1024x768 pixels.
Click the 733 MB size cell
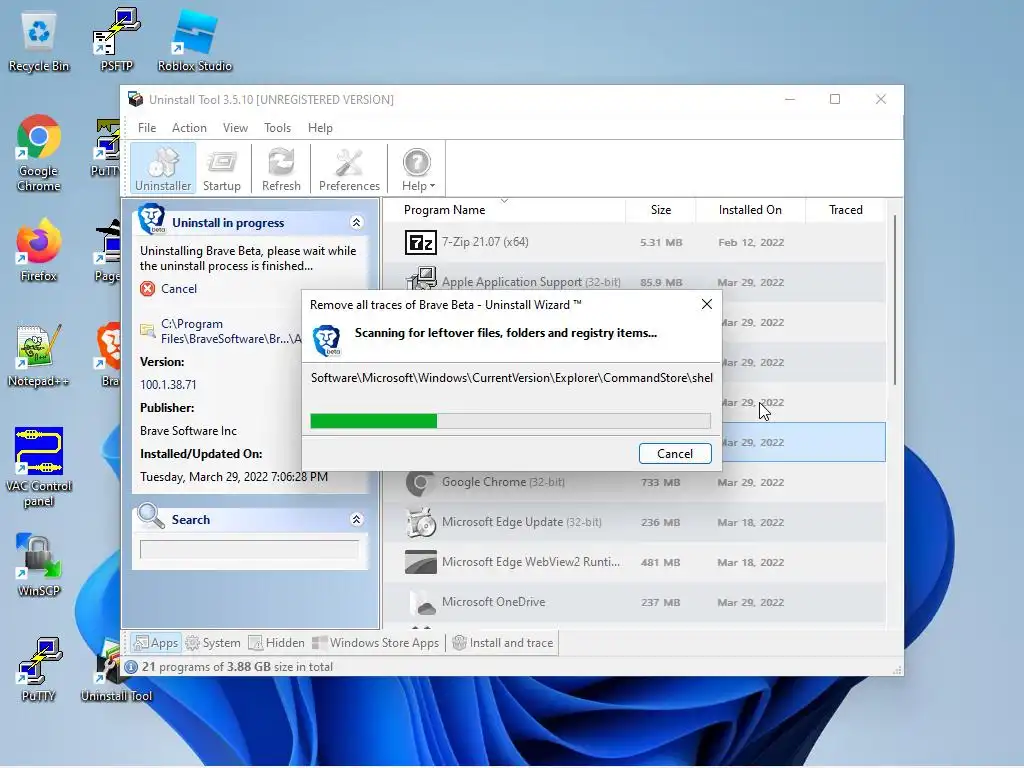(x=660, y=483)
